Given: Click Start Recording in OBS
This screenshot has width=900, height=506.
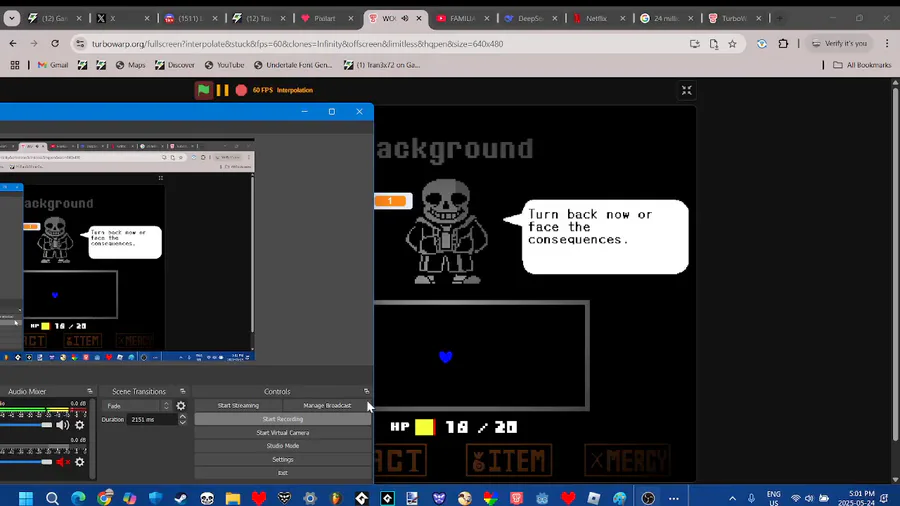Looking at the screenshot, I should [282, 419].
